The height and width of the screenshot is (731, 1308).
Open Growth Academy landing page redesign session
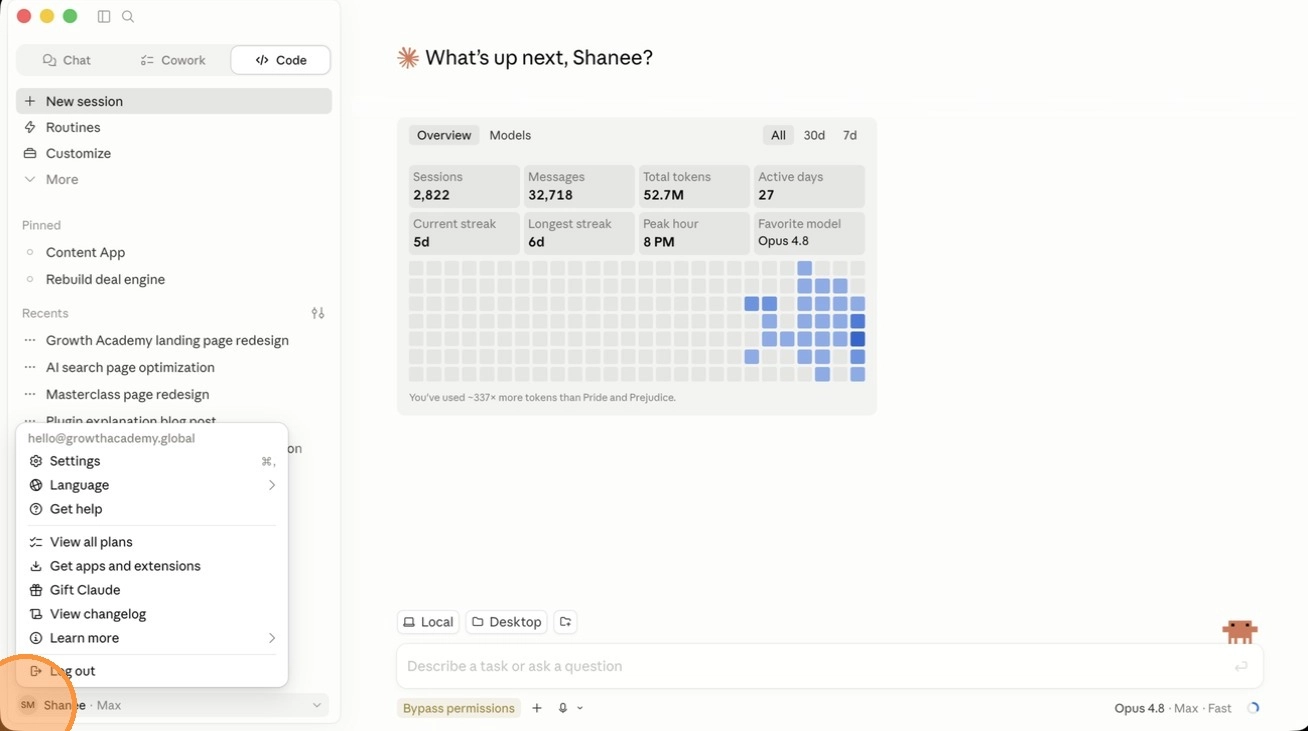(174, 340)
